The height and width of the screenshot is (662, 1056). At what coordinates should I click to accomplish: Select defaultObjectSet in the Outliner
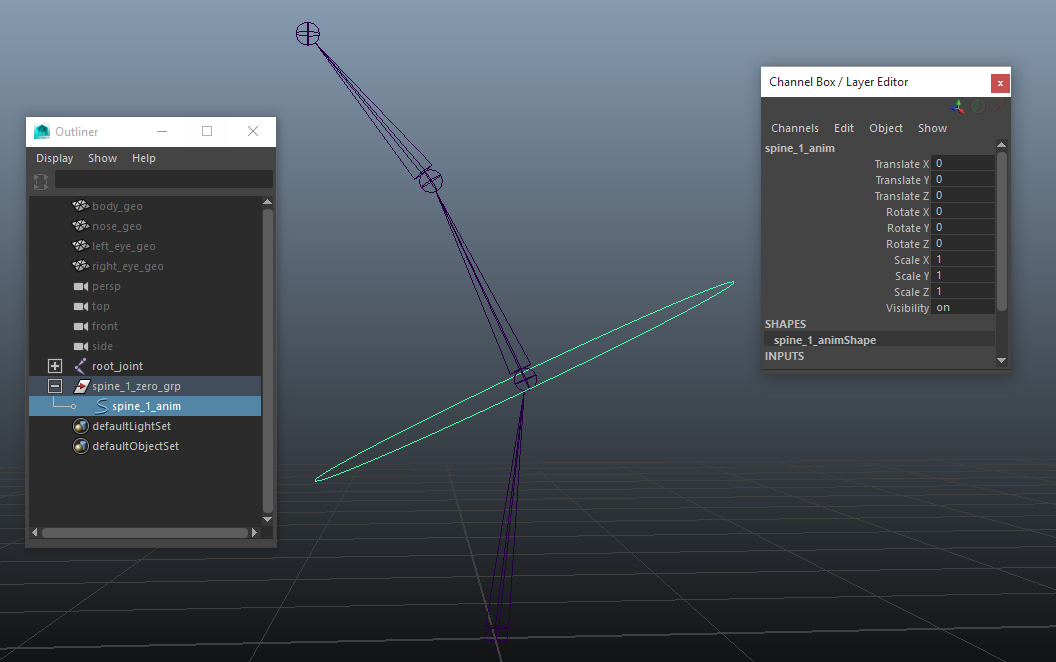(135, 446)
